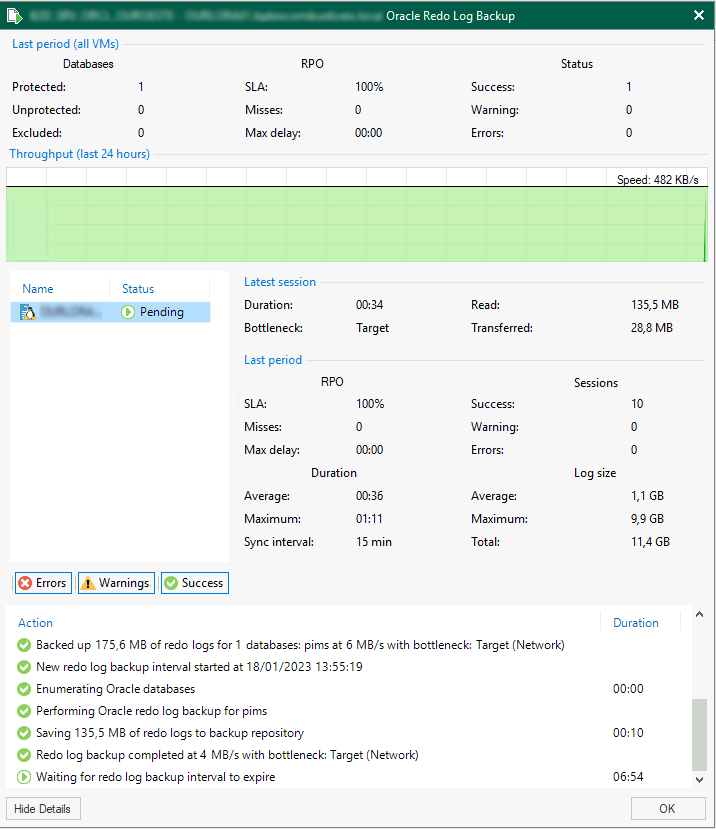This screenshot has height=829, width=716.
Task: Click the Read value '135,5 MB'
Action: pyautogui.click(x=655, y=305)
